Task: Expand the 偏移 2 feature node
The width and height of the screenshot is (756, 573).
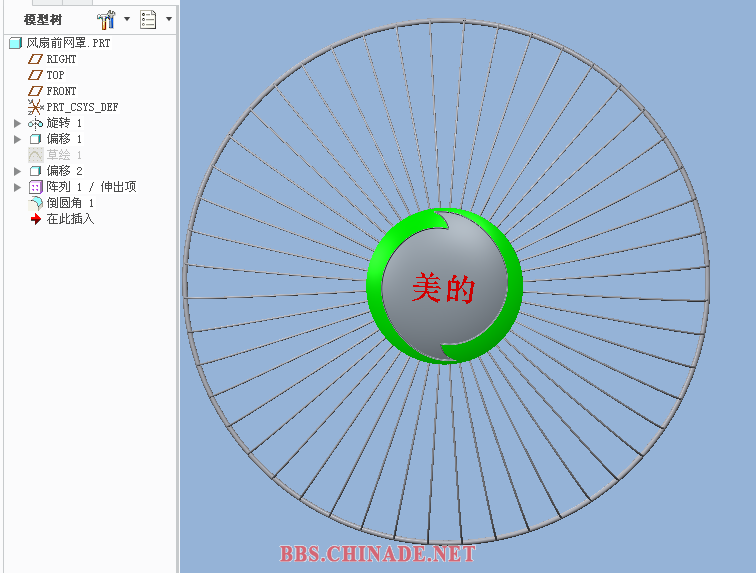Action: click(17, 171)
